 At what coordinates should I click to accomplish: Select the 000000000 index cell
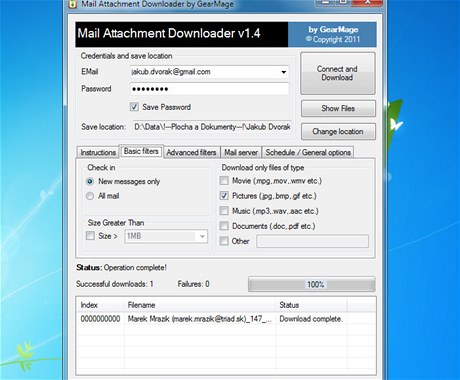pyautogui.click(x=100, y=319)
